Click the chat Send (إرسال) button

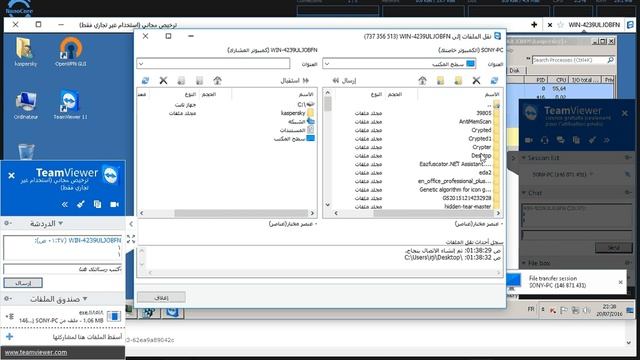(x=23, y=283)
